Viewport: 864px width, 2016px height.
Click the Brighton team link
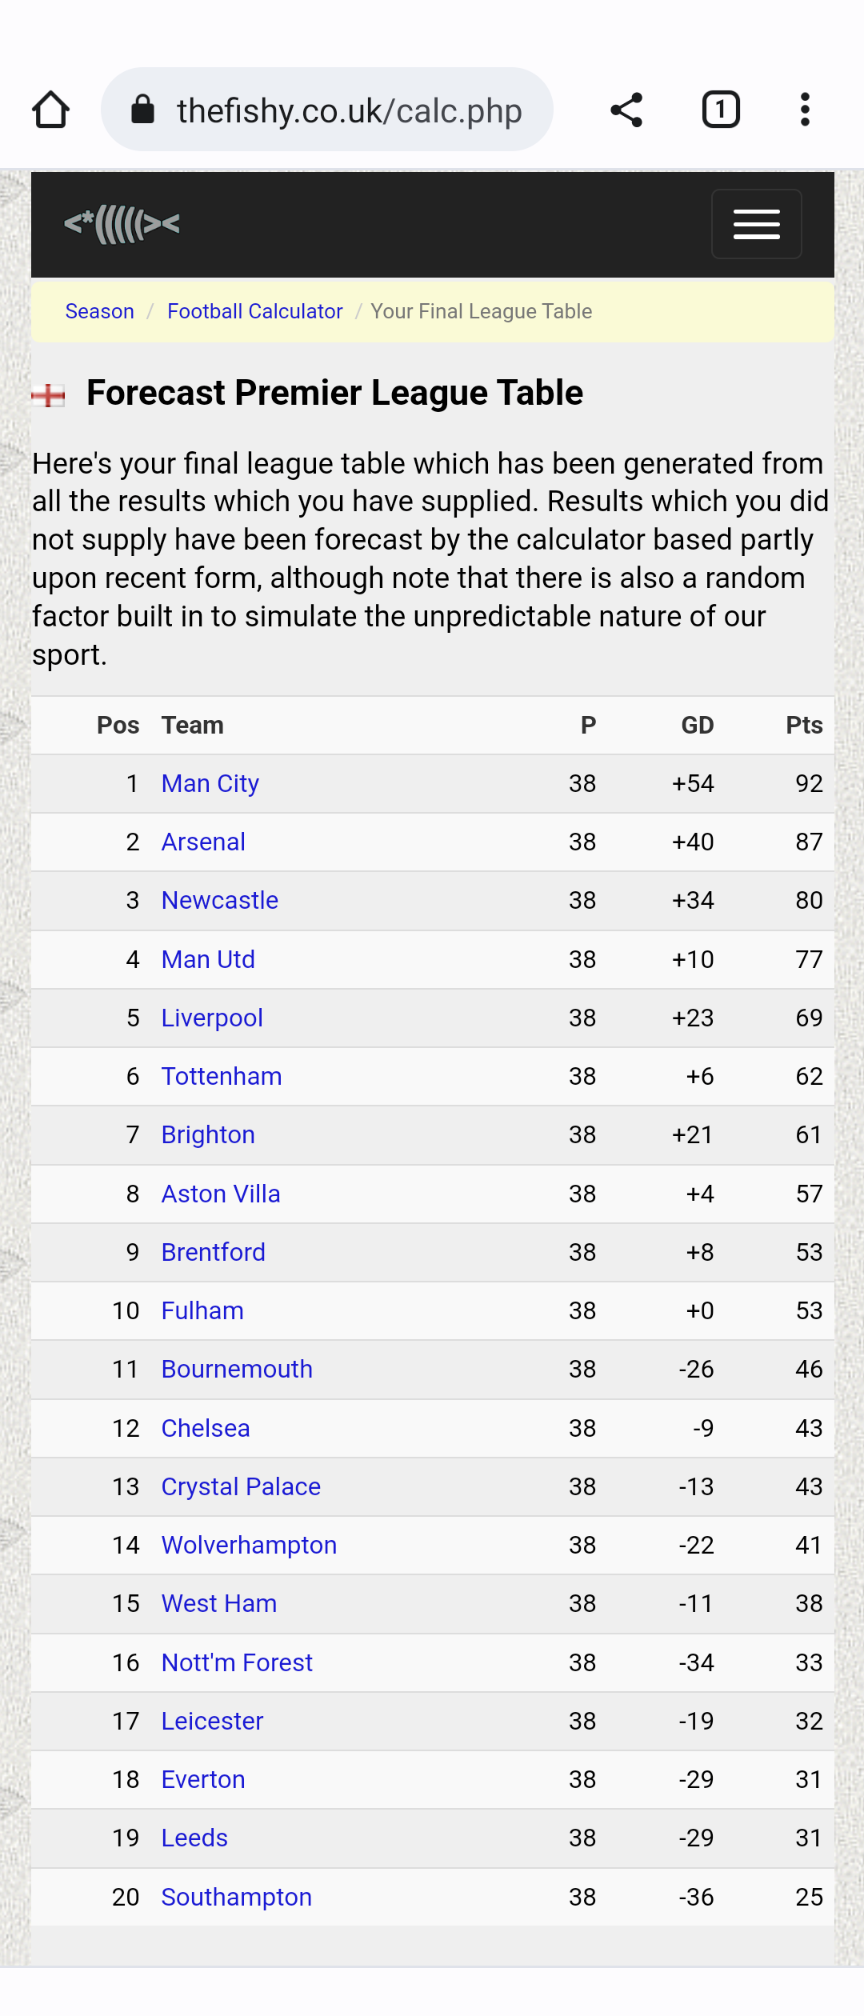point(208,1136)
